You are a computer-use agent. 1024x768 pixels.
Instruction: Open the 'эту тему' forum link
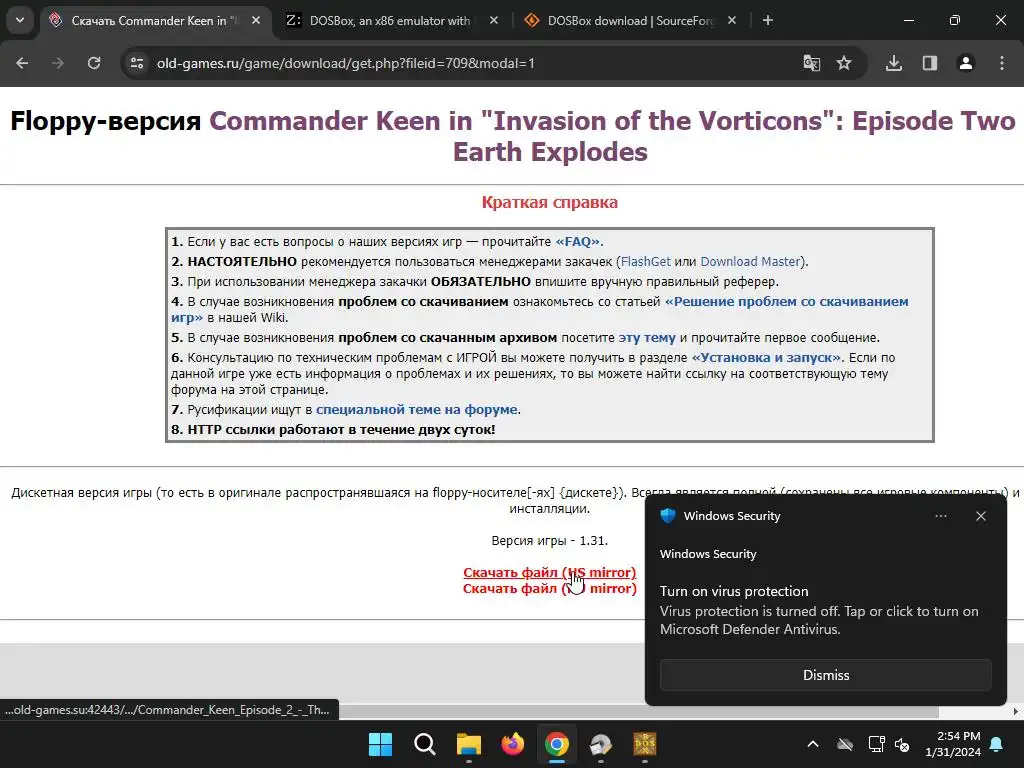[x=647, y=338]
